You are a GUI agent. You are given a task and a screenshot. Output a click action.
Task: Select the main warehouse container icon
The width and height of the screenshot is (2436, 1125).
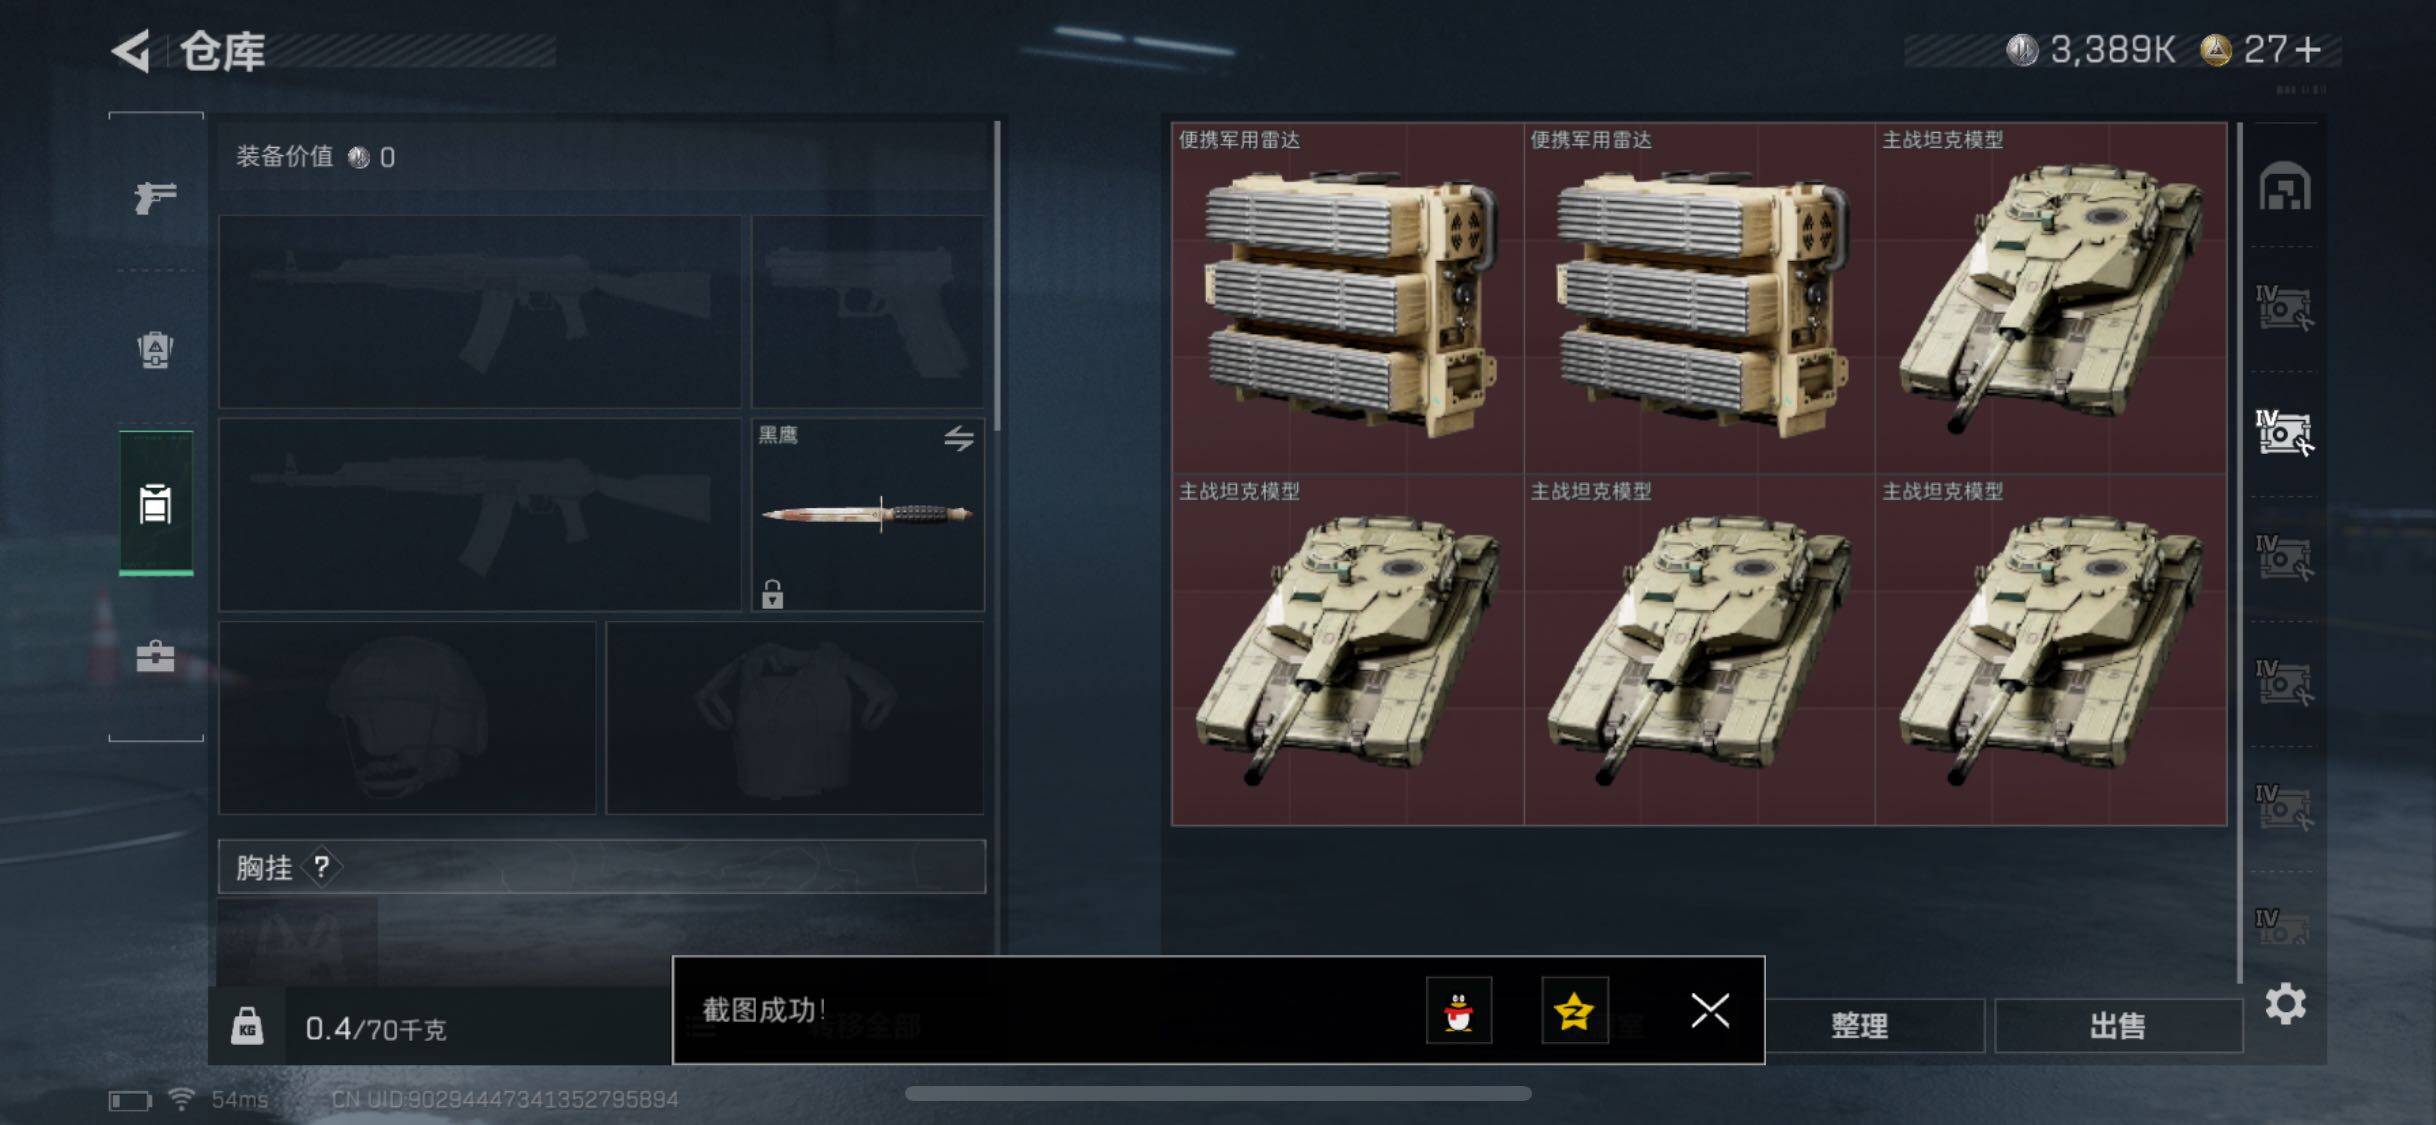click(2284, 187)
